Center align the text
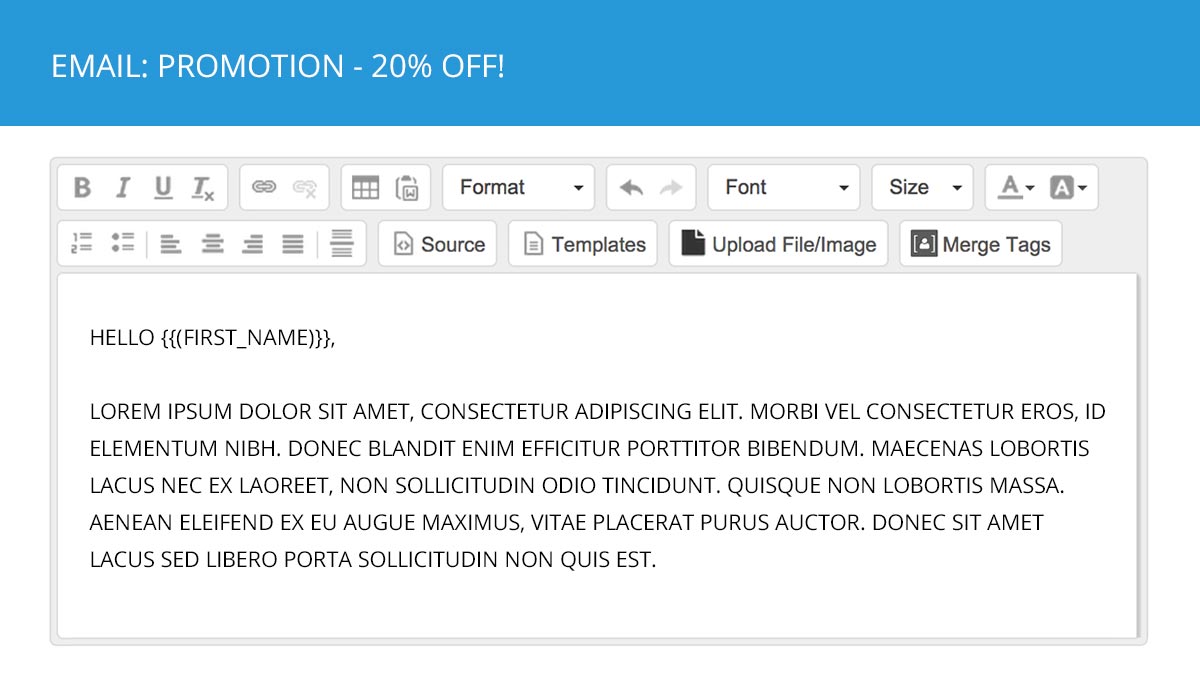The image size is (1200, 675). tap(212, 243)
